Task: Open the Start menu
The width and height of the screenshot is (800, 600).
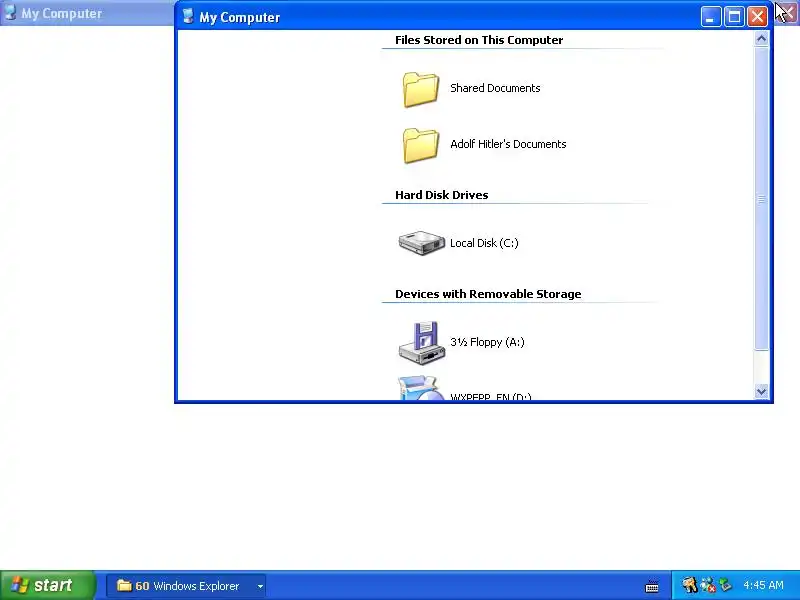Action: pos(47,585)
